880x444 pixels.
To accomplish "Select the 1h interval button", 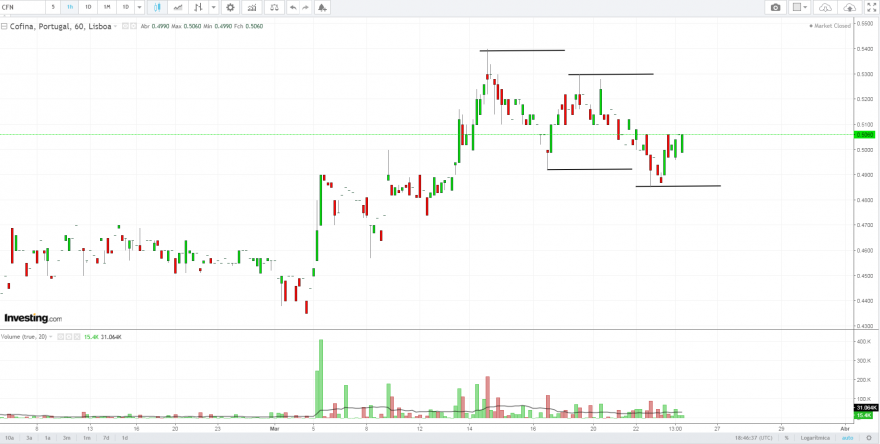I will tap(70, 7).
